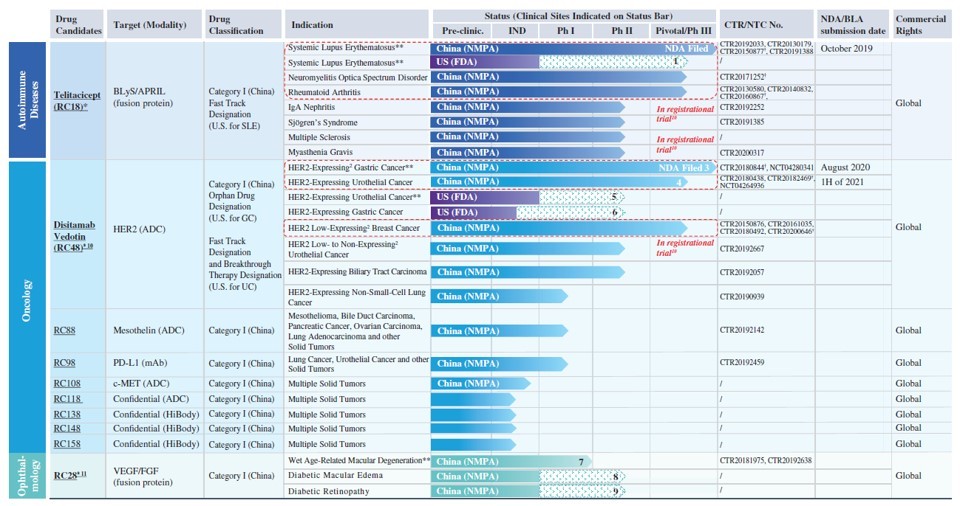Screen dimensions: 960x506
Task: Open the Disitamab Vedotin (RC48) link
Action: click(74, 236)
